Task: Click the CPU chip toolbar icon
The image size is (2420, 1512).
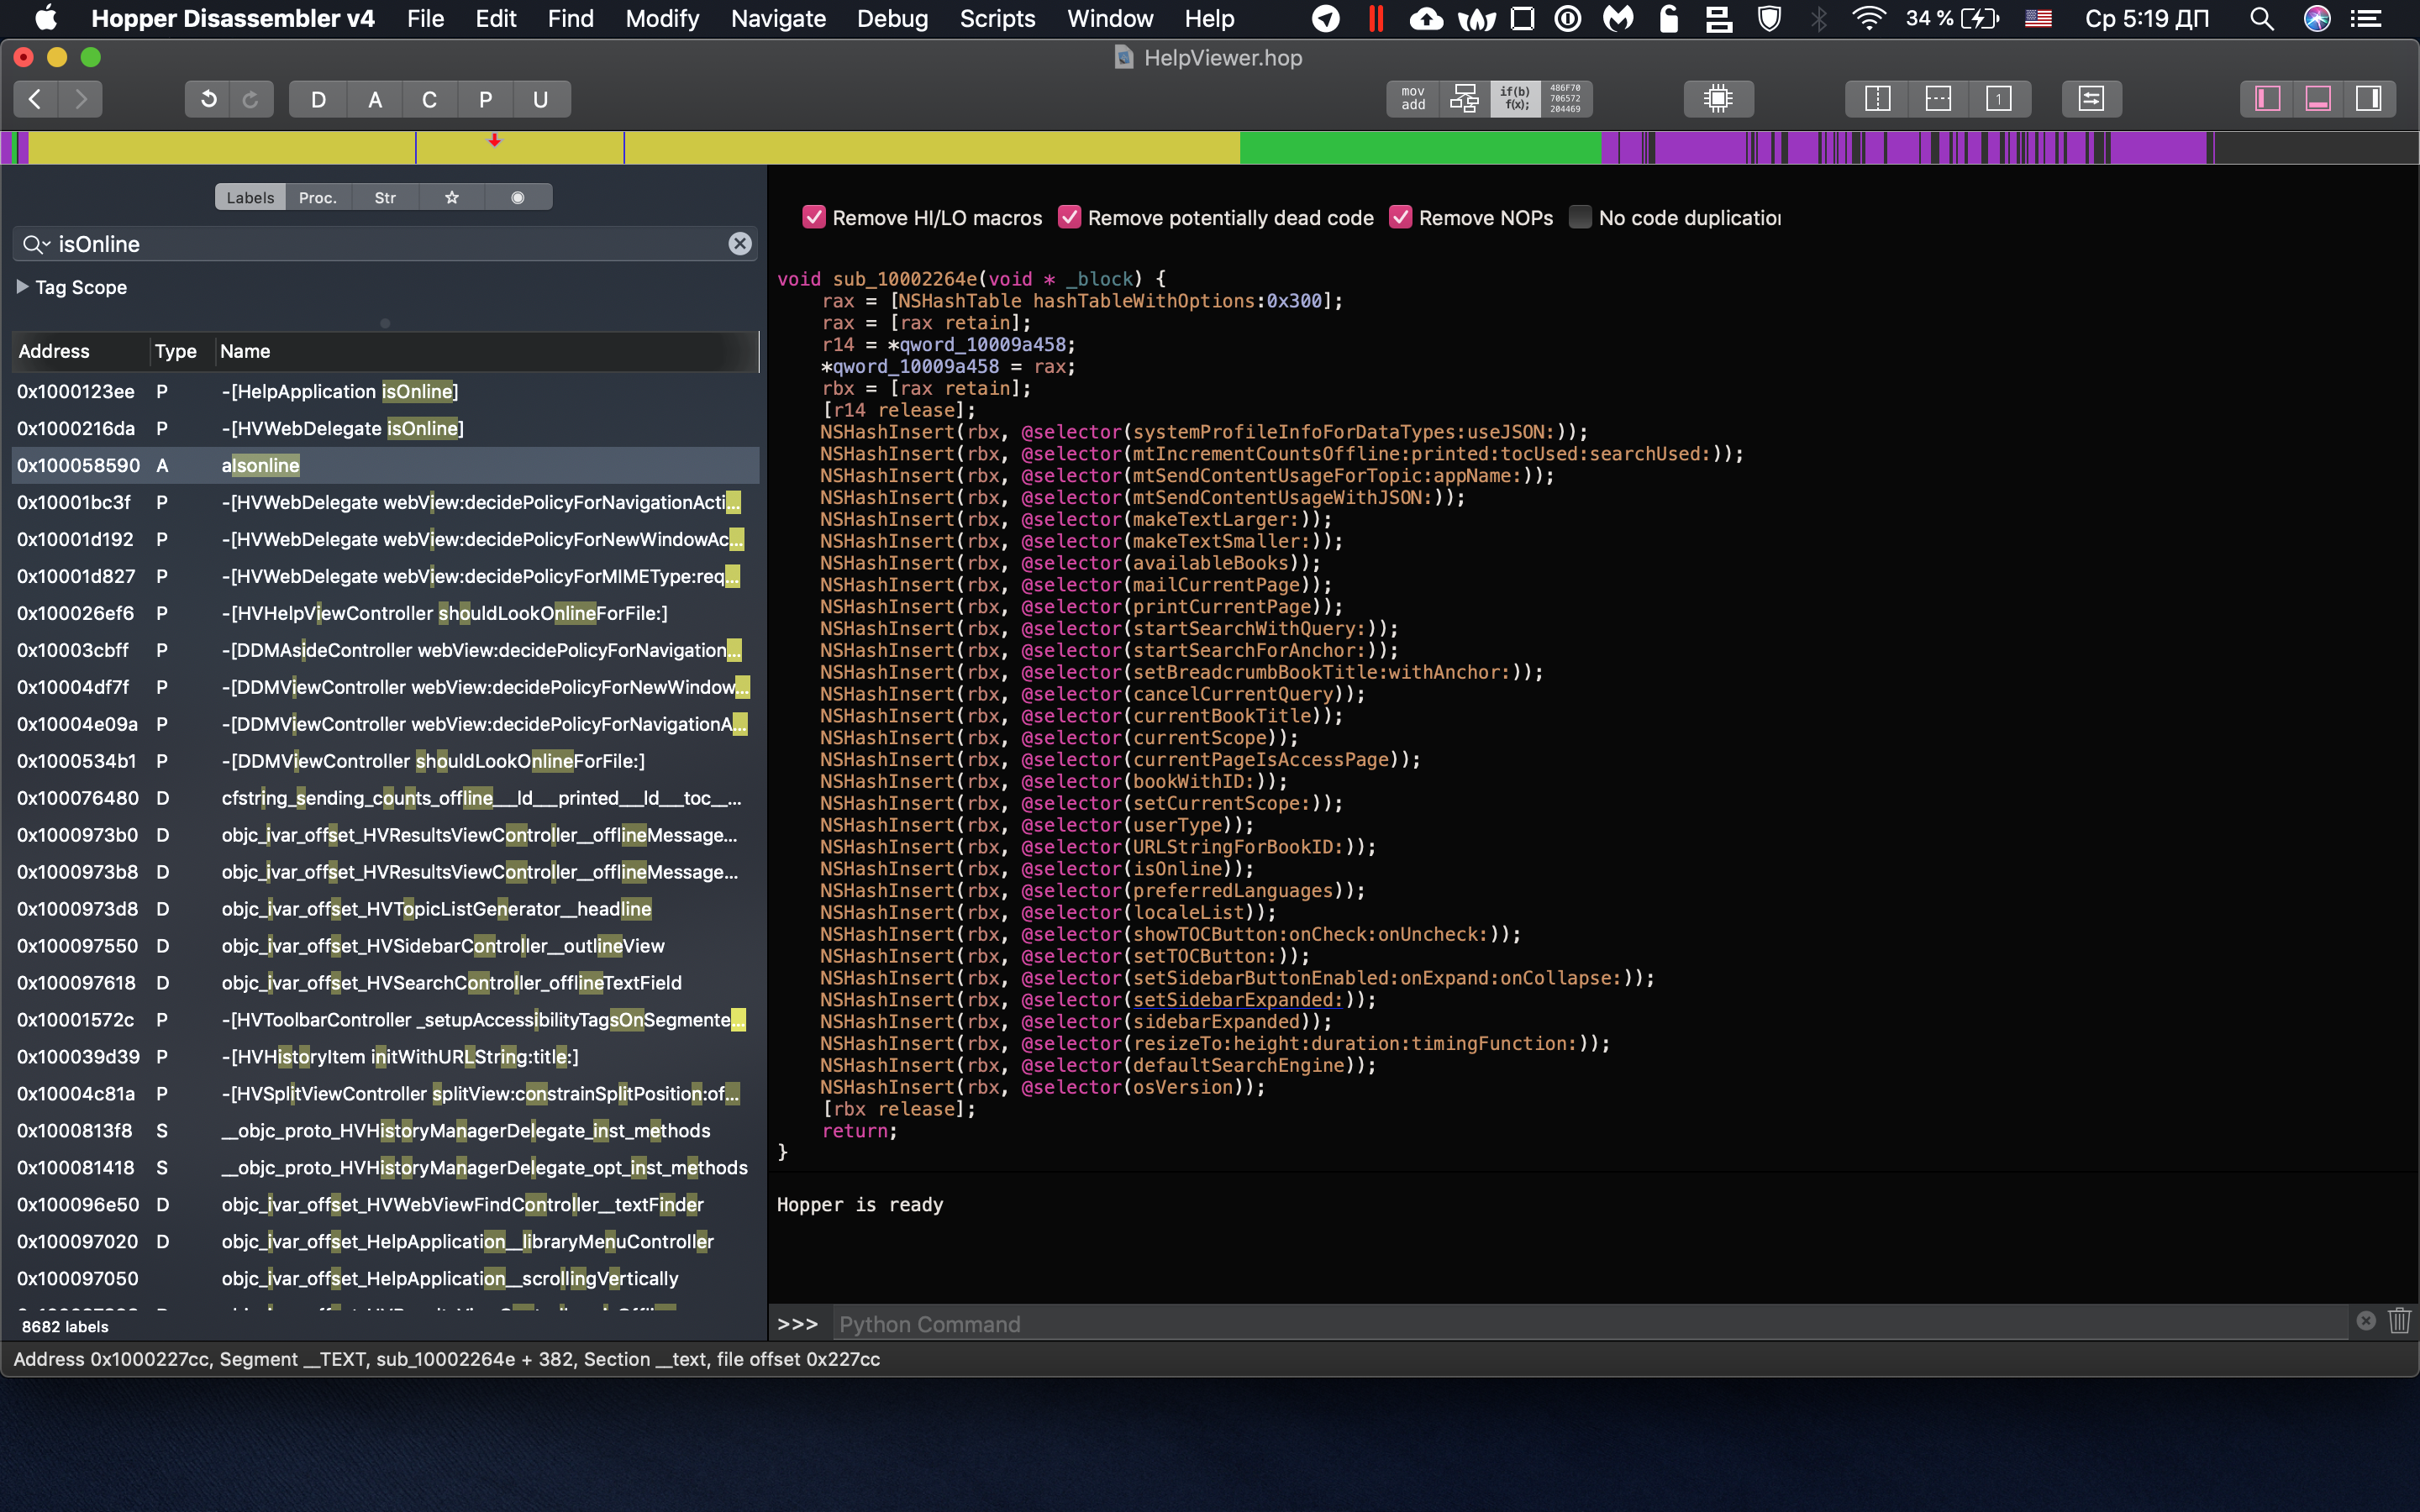Action: point(1717,98)
